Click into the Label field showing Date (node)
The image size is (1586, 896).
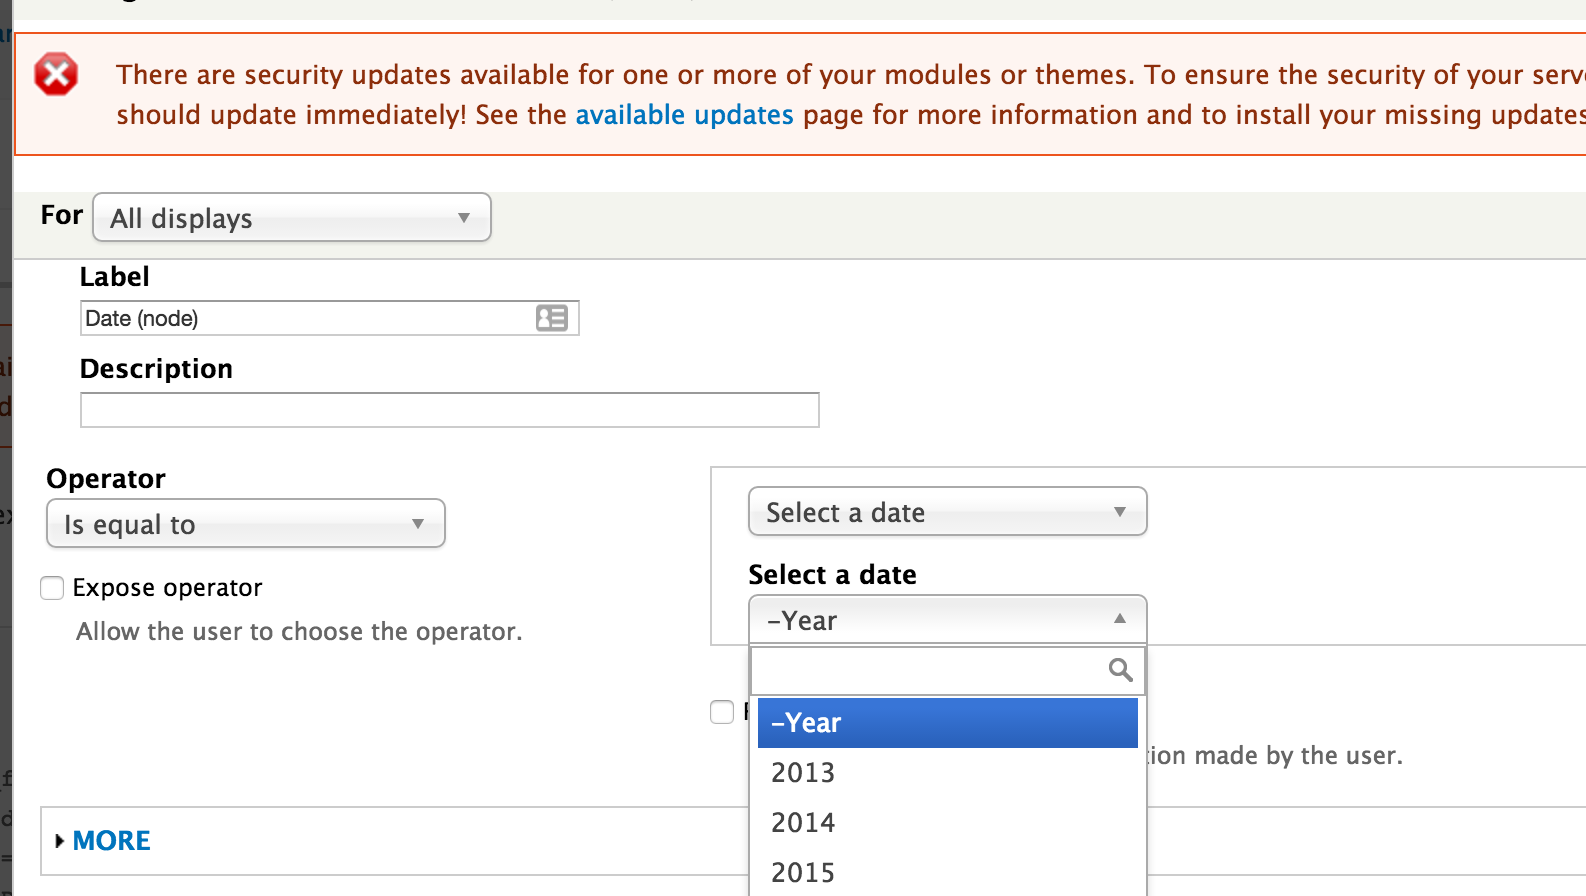pyautogui.click(x=330, y=318)
